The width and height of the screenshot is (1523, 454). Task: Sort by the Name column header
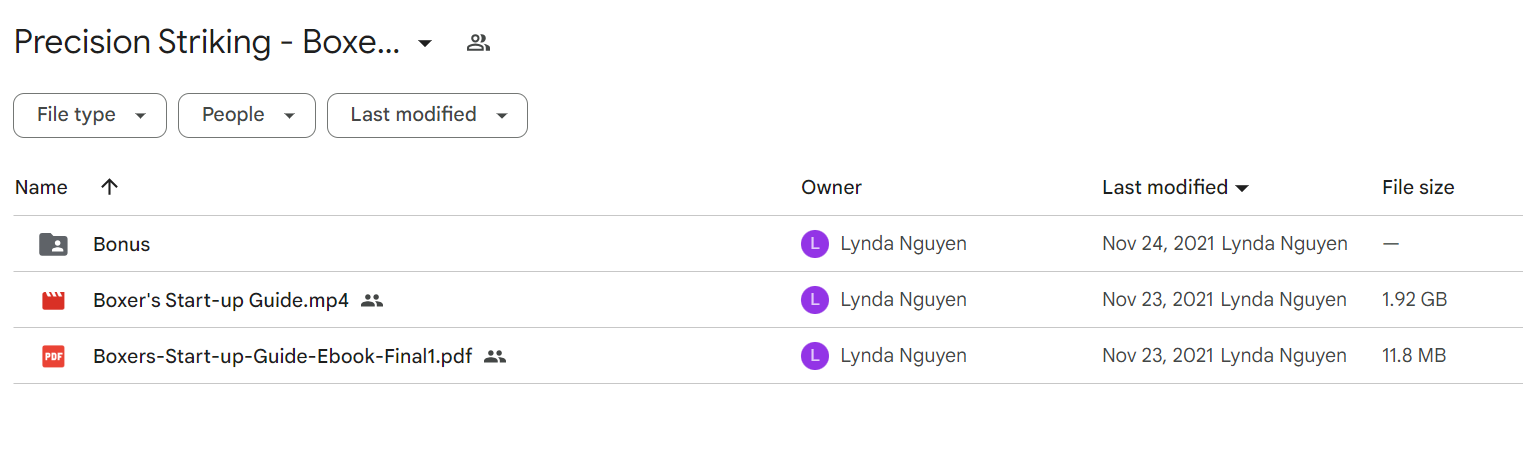pyautogui.click(x=42, y=187)
